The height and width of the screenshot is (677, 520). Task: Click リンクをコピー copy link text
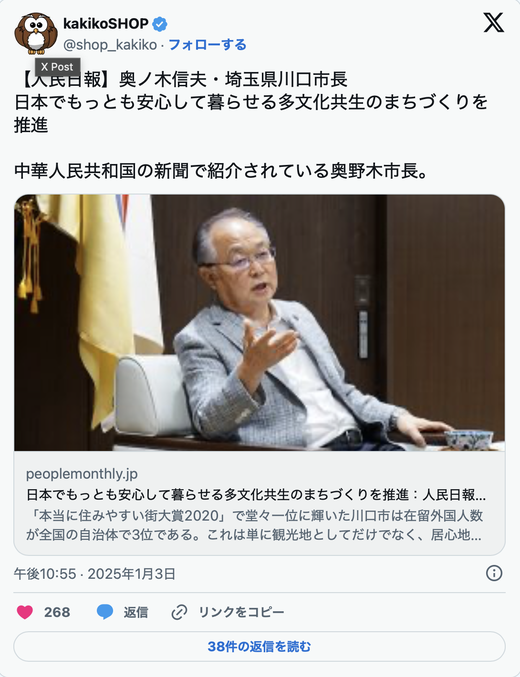tap(241, 612)
